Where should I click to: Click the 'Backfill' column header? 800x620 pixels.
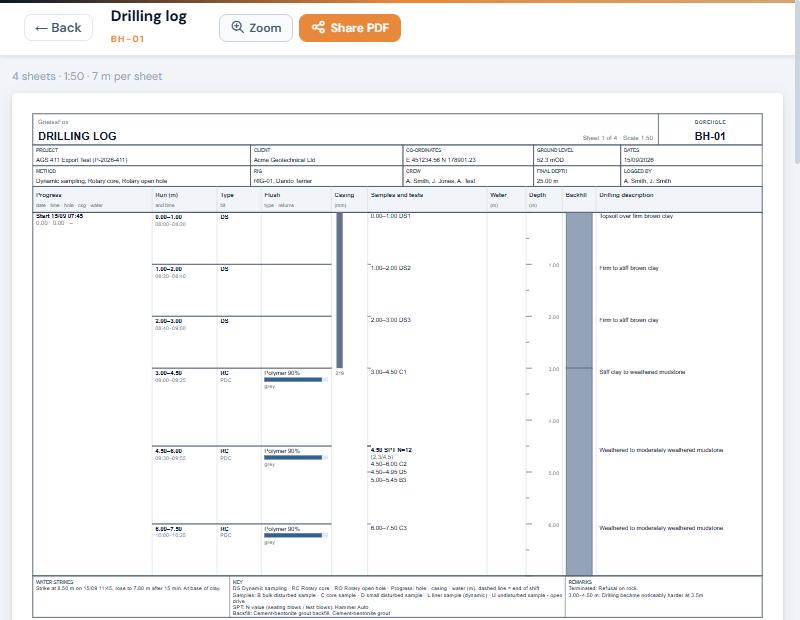tap(576, 195)
